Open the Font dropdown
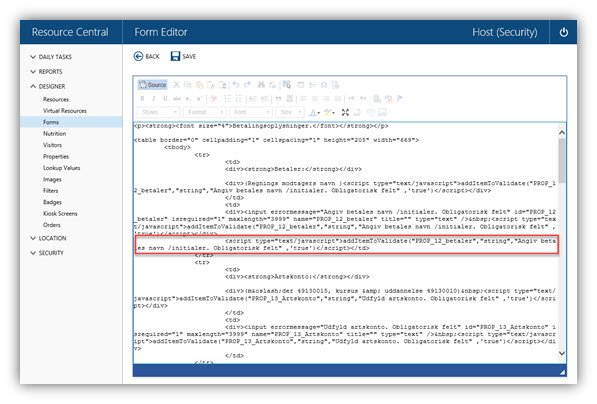This screenshot has width=597, height=404. pyautogui.click(x=251, y=112)
